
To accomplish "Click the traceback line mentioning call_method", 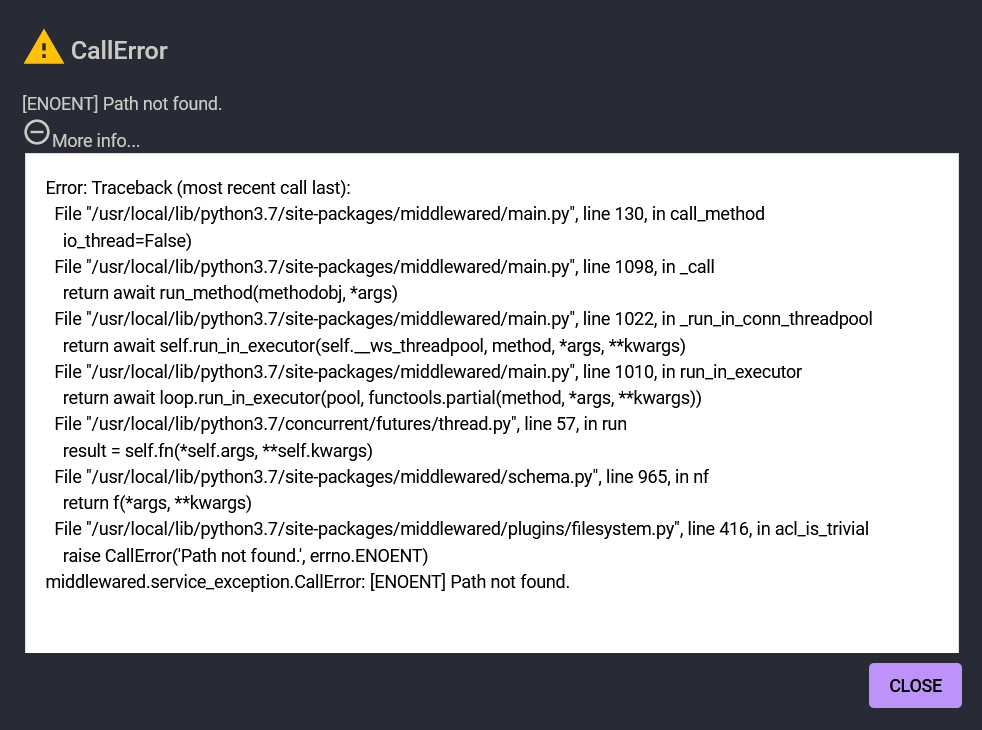I will click(x=410, y=214).
